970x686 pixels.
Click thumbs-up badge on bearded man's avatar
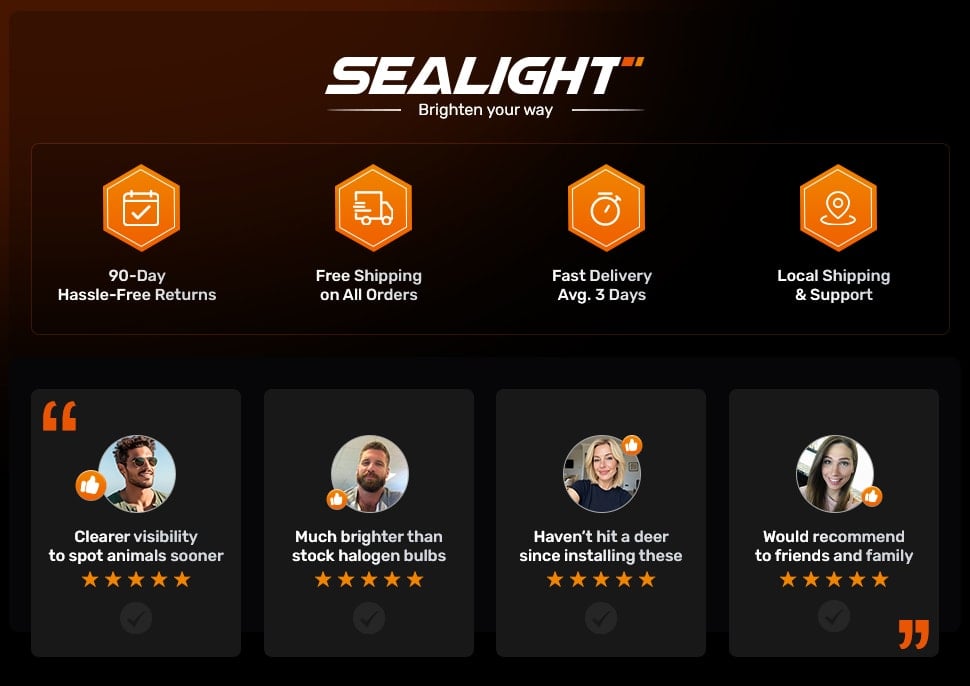pos(337,498)
